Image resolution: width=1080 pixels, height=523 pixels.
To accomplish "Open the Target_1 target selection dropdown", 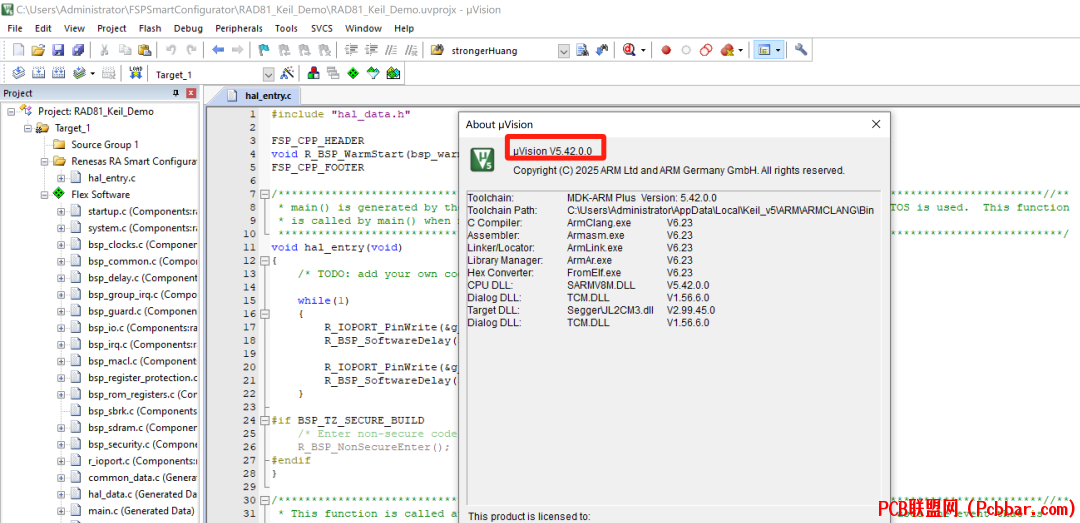I will click(x=269, y=74).
